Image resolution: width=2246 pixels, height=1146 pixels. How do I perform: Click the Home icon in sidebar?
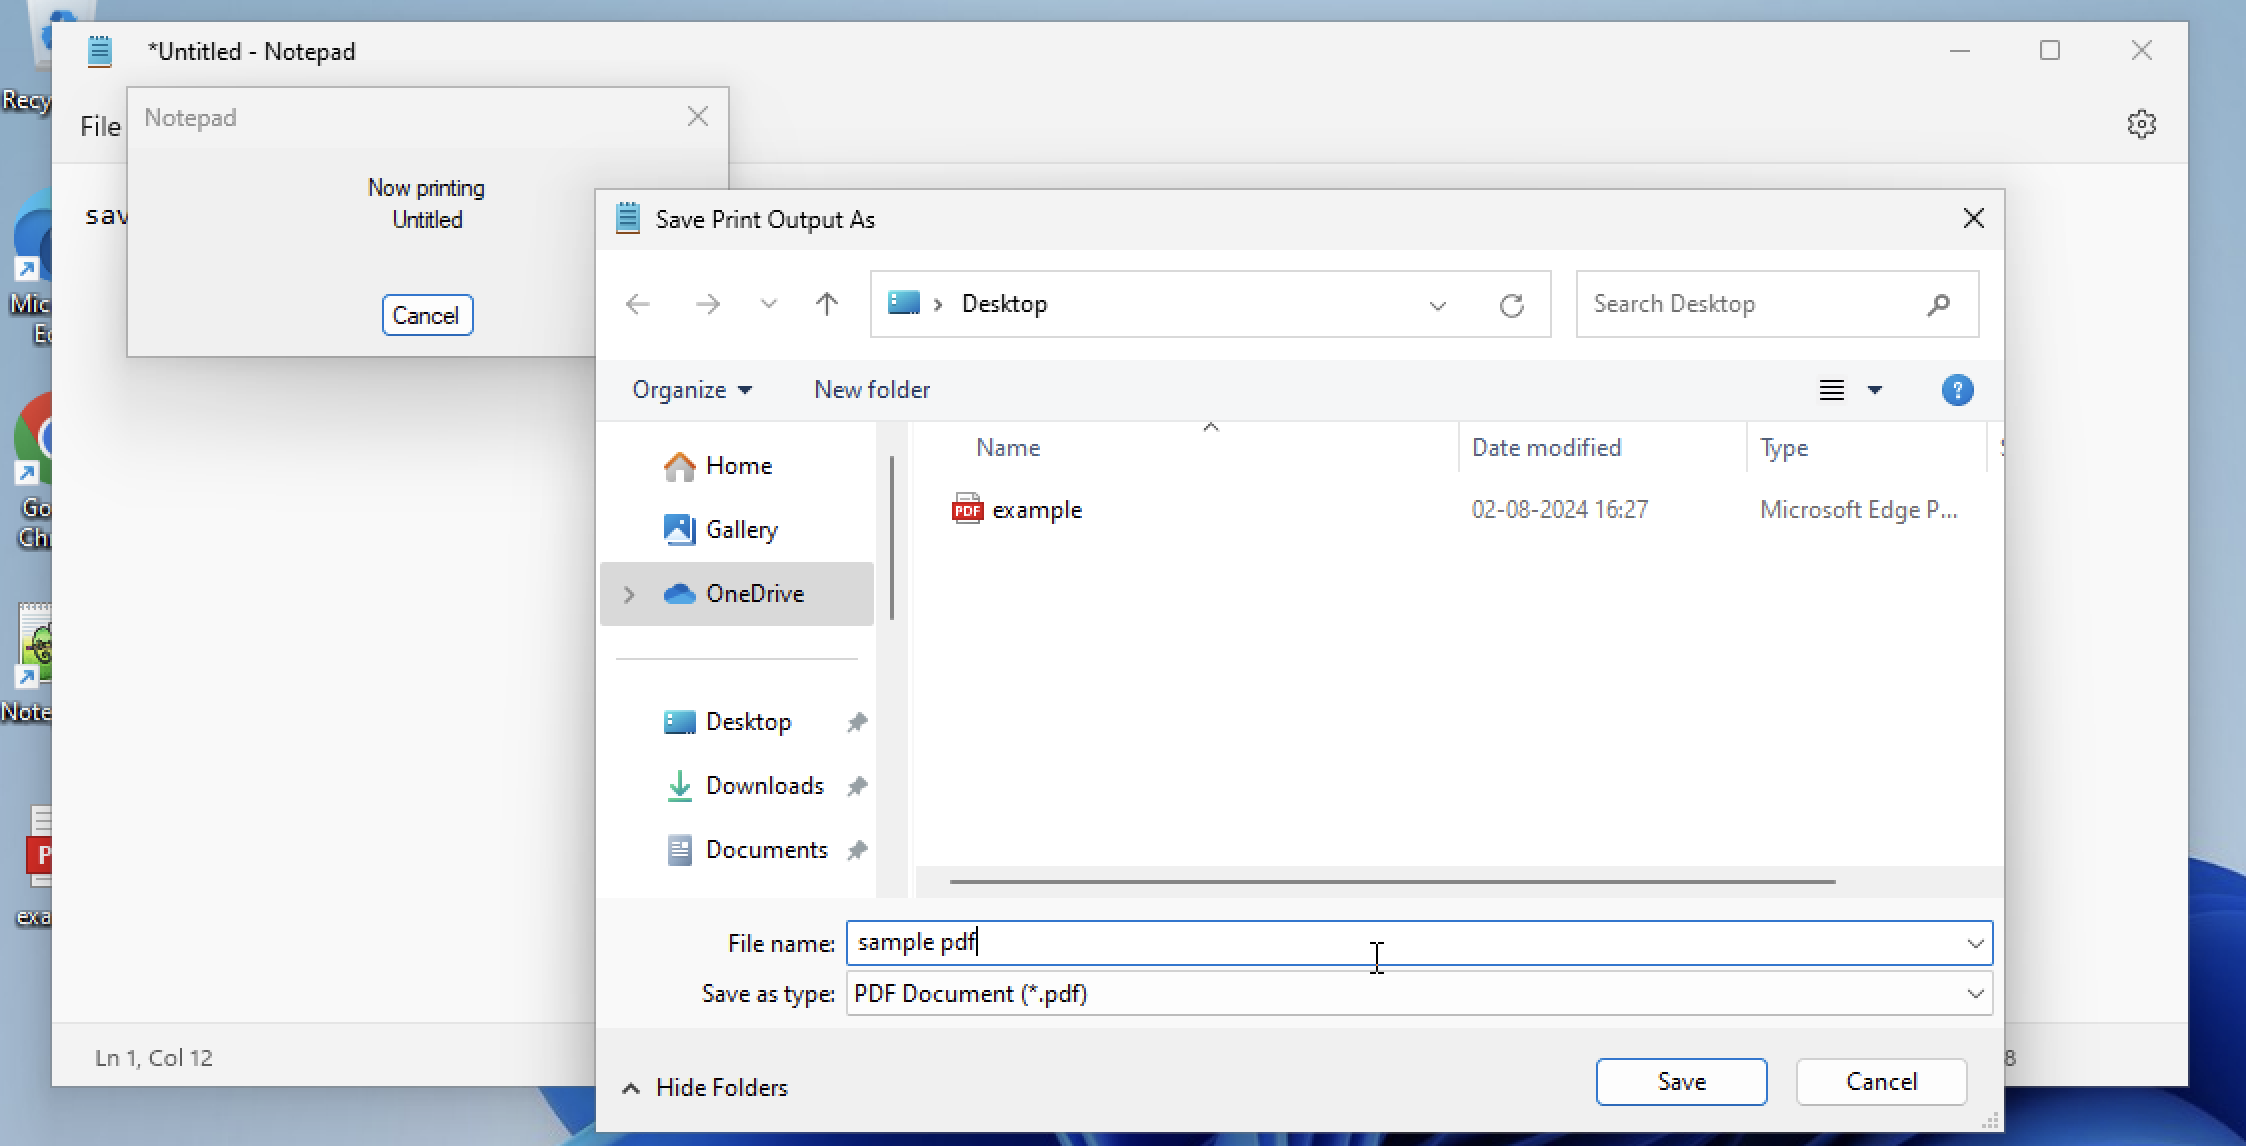click(679, 465)
